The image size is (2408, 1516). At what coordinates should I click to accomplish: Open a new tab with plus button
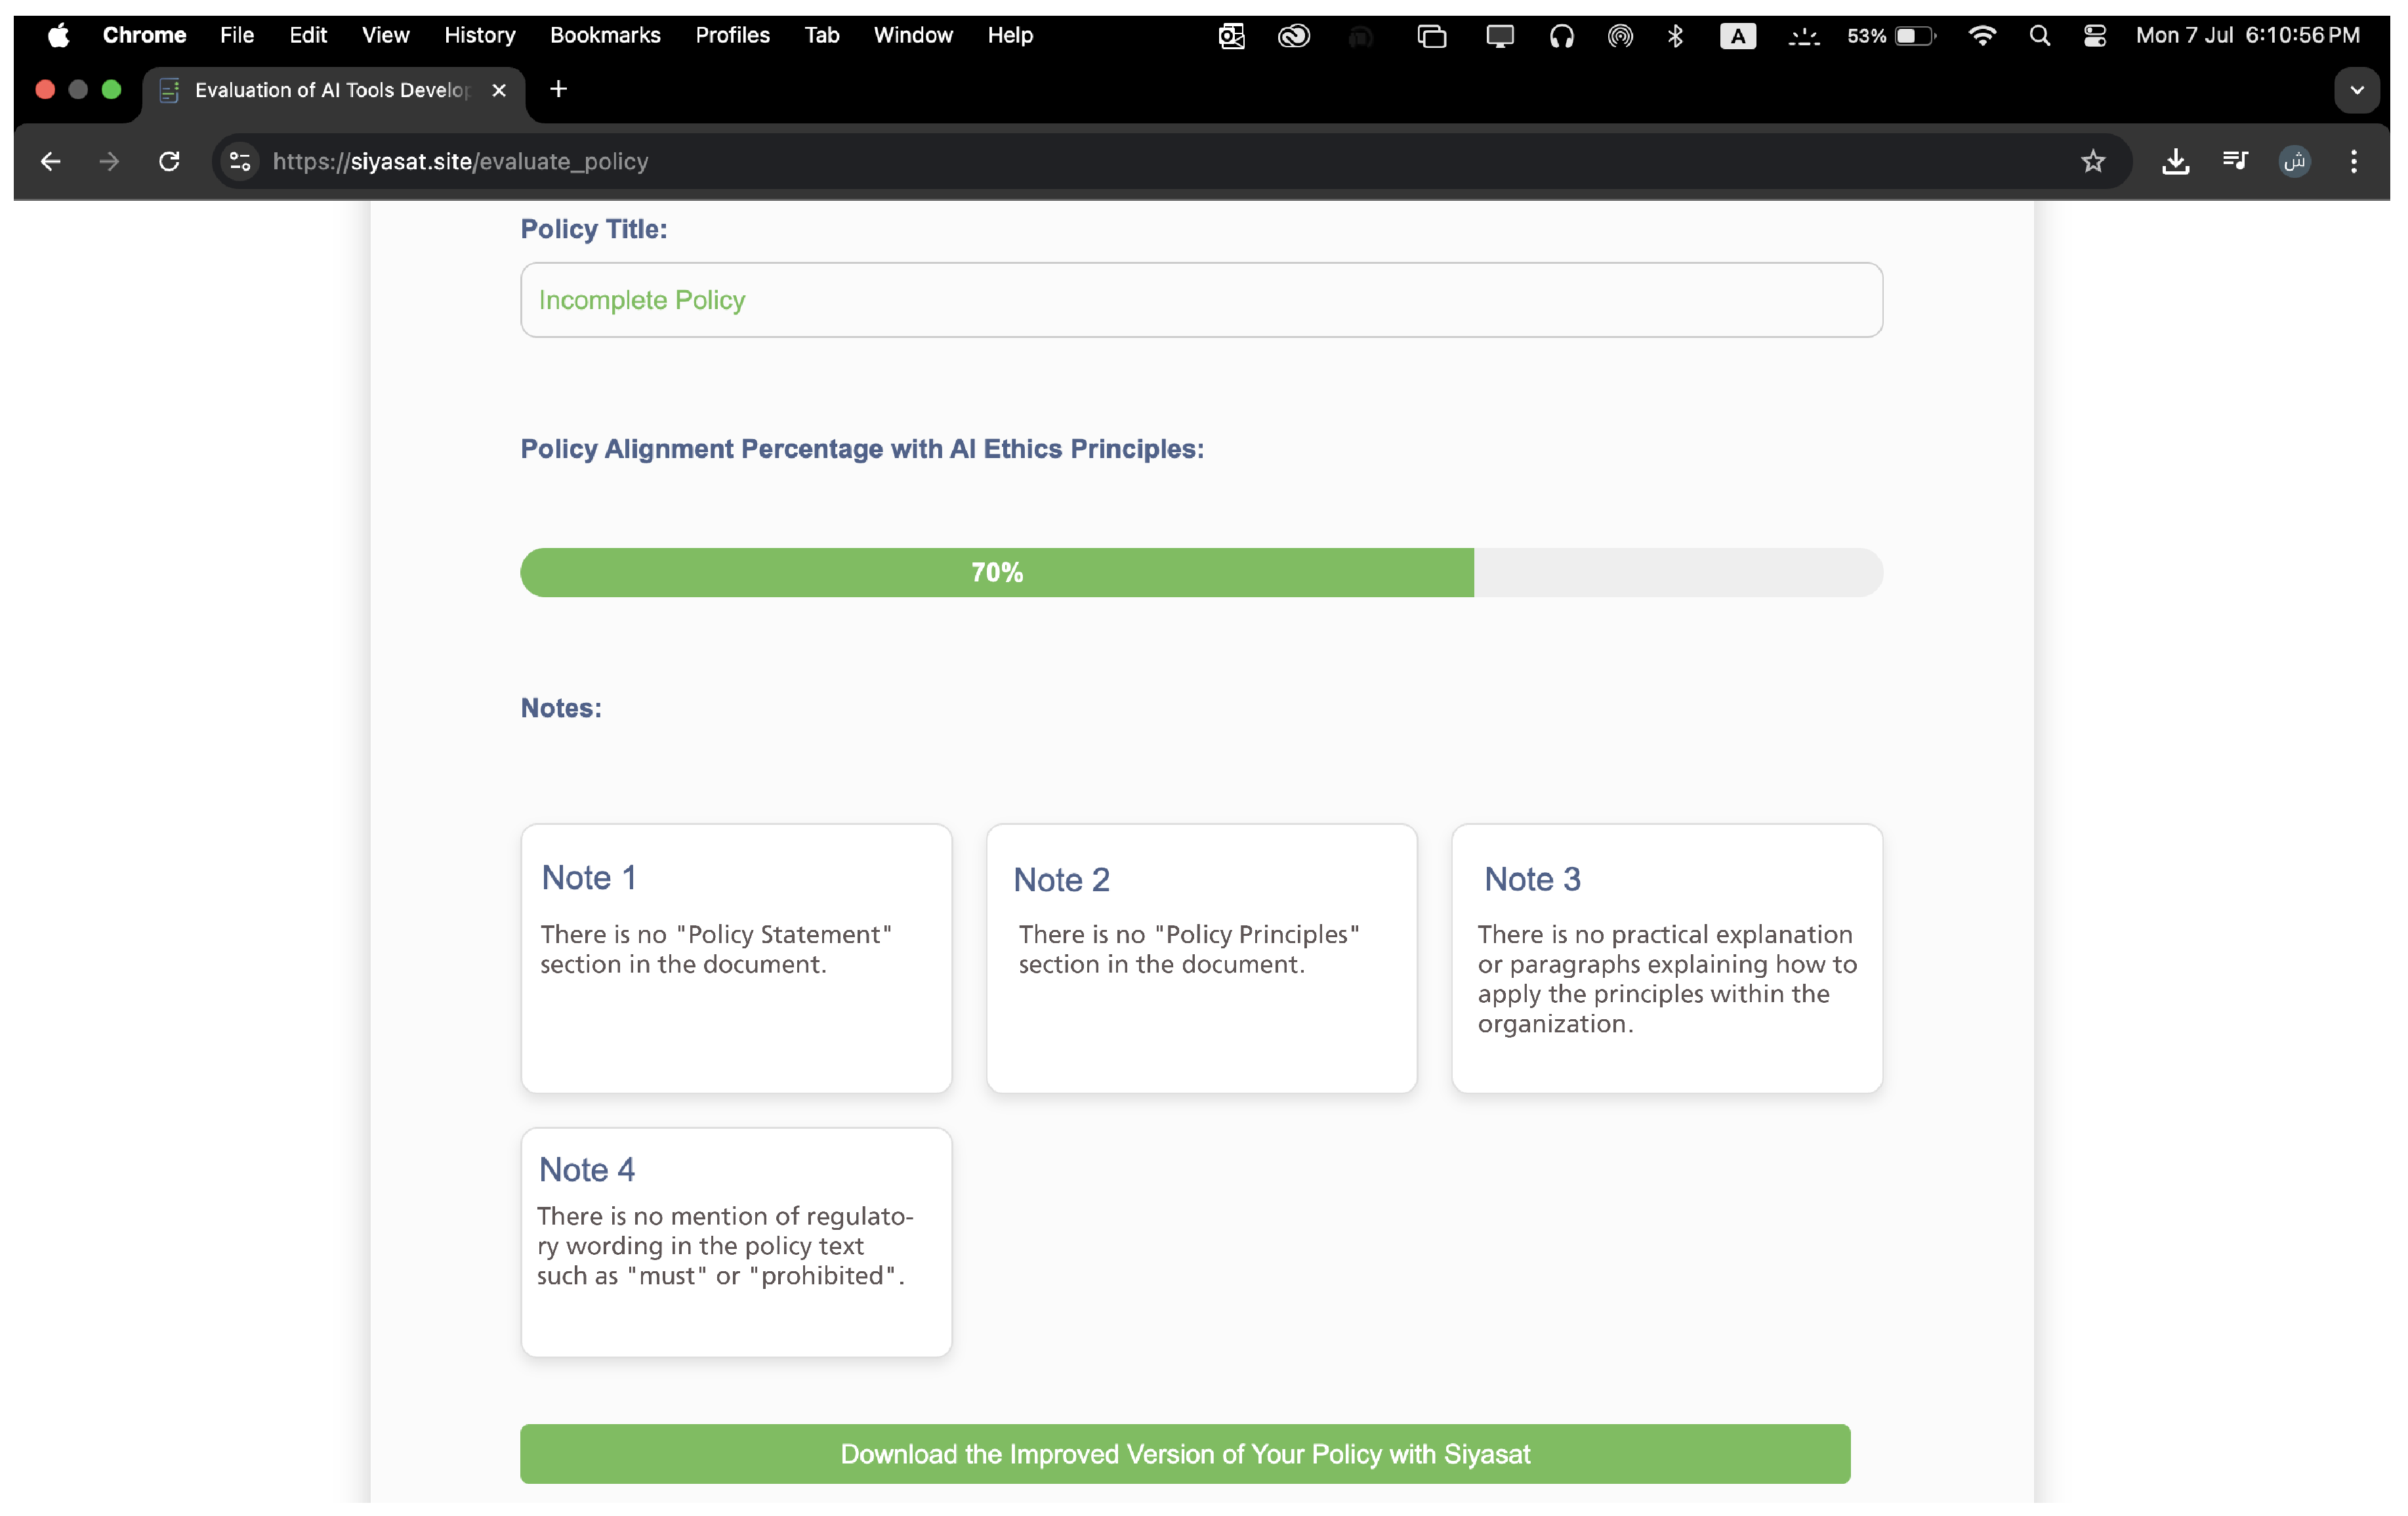pos(558,90)
